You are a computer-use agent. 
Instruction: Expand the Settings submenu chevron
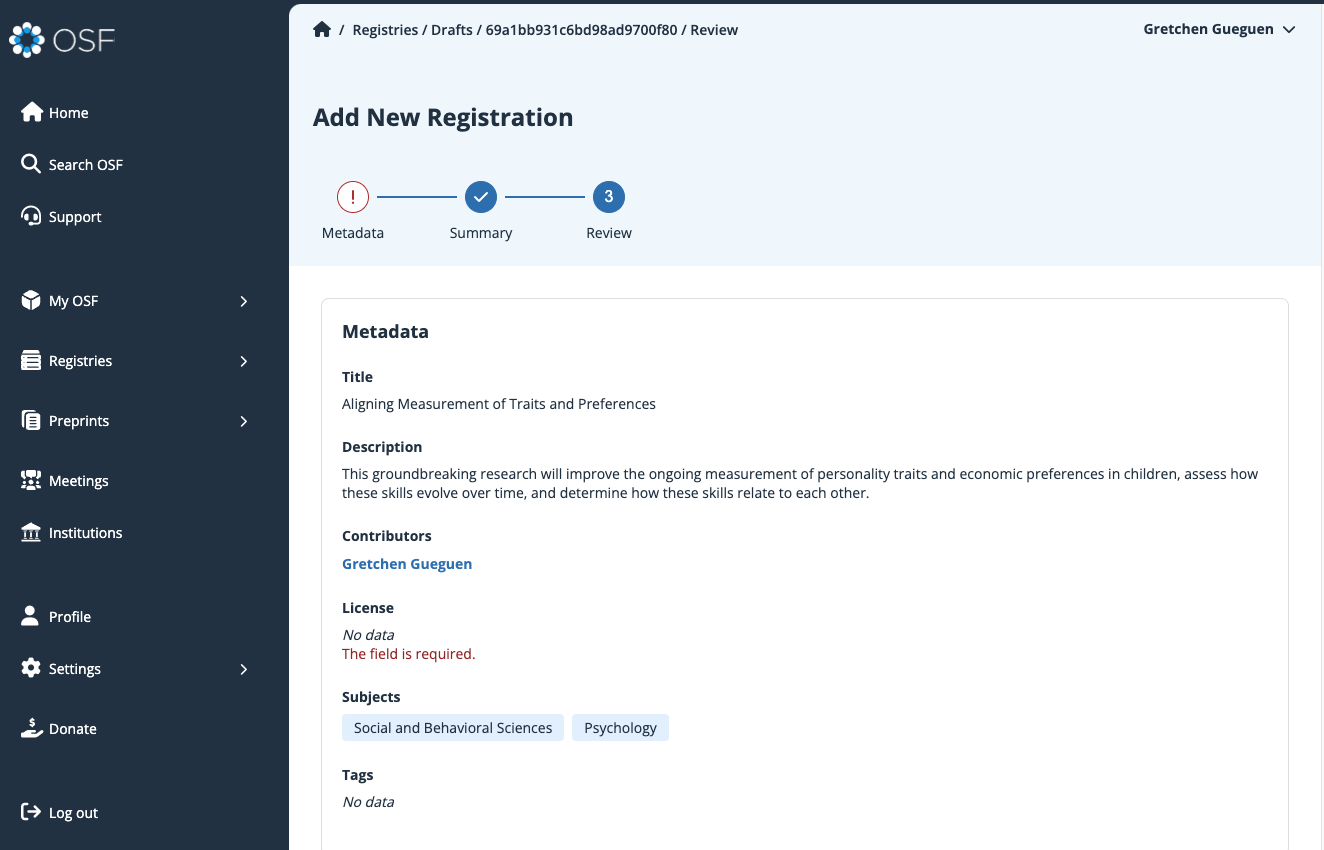[x=243, y=669]
